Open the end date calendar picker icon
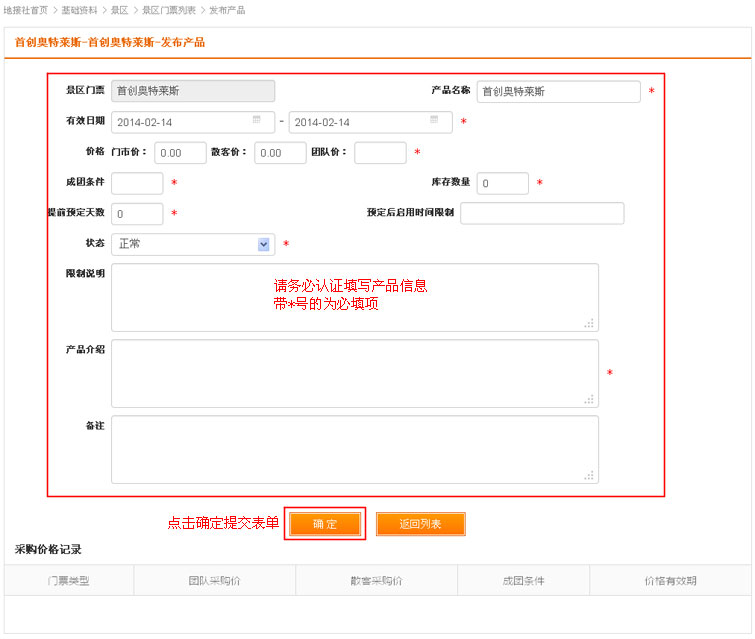The image size is (755, 639). 434,120
